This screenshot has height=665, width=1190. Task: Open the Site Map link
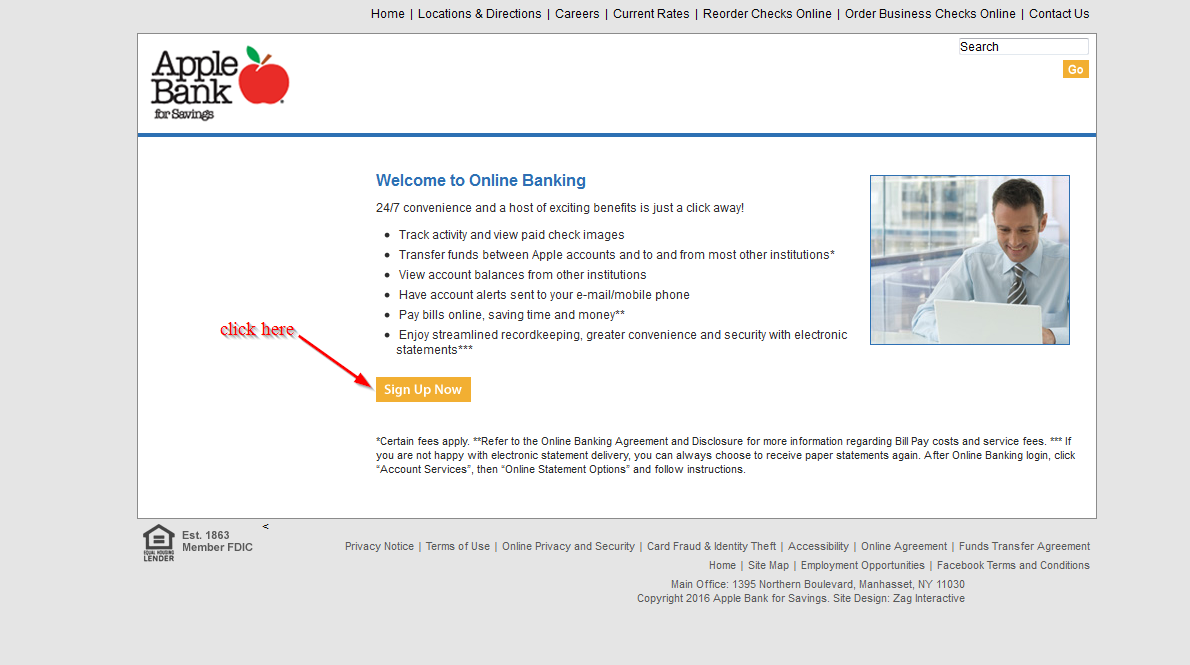(768, 565)
